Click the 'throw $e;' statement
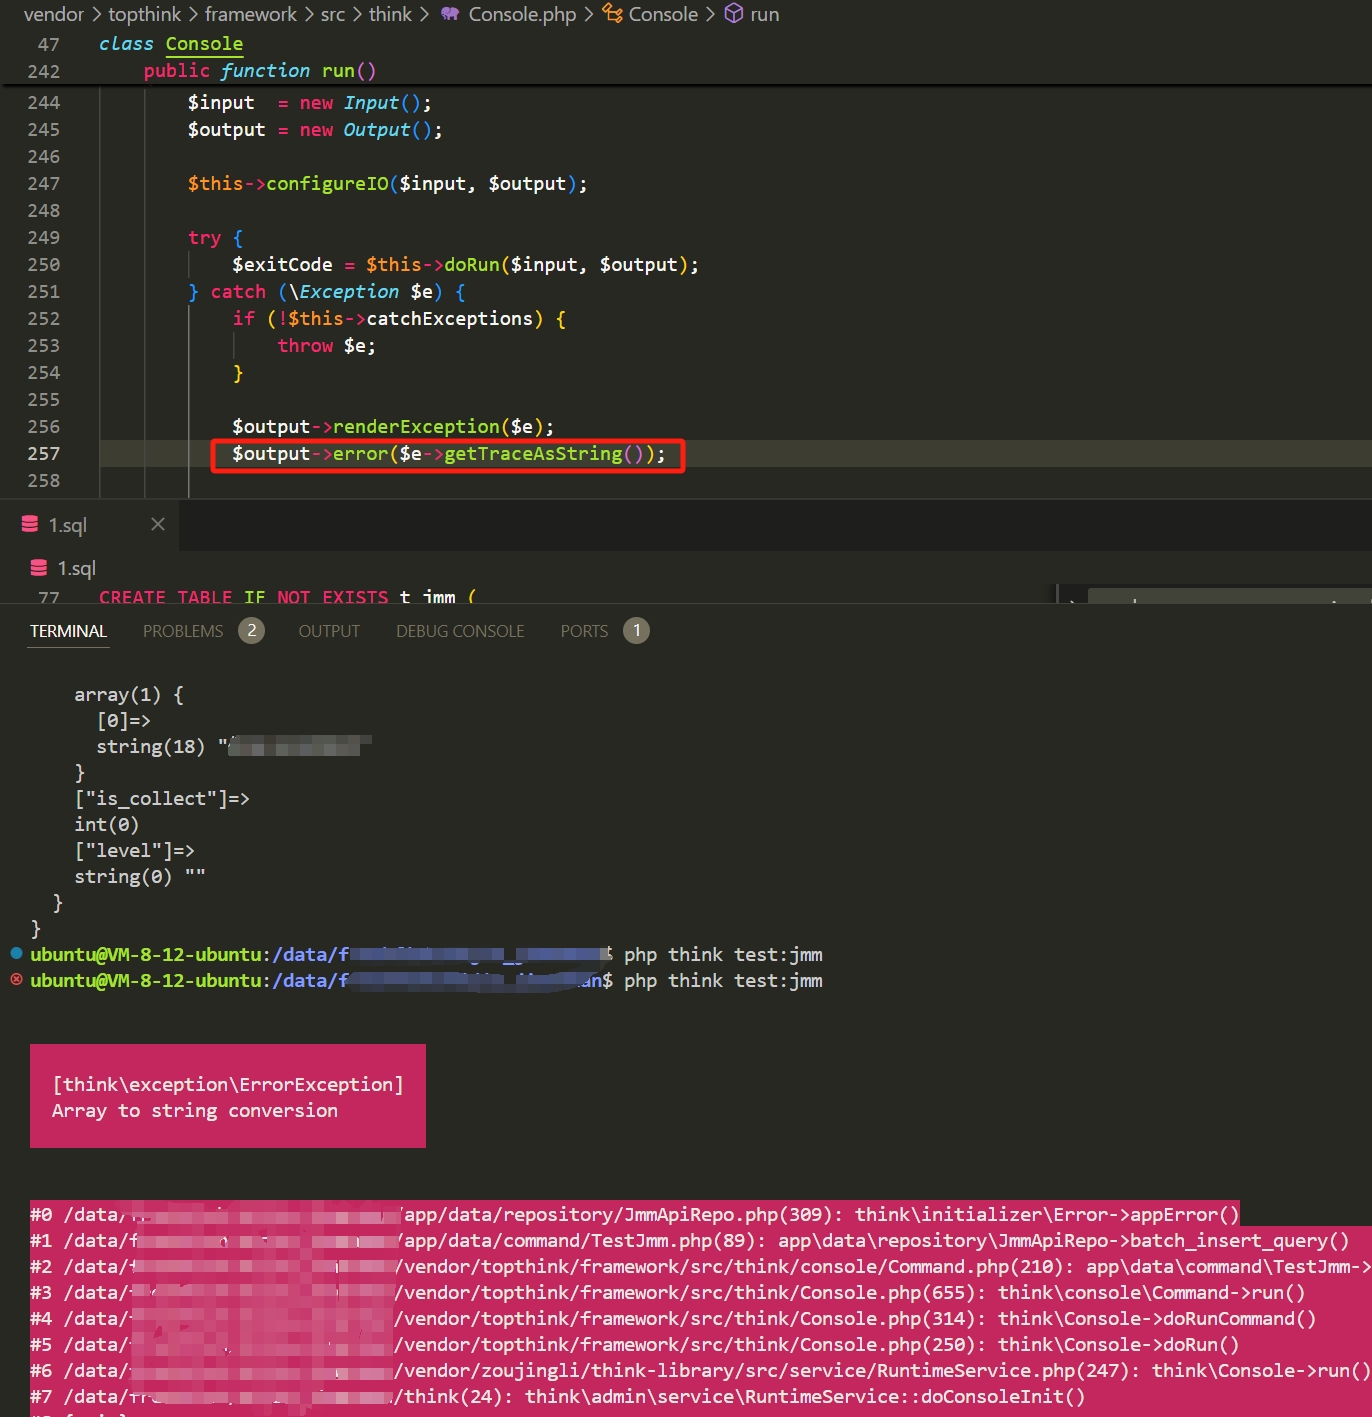Viewport: 1372px width, 1417px height. (x=326, y=345)
